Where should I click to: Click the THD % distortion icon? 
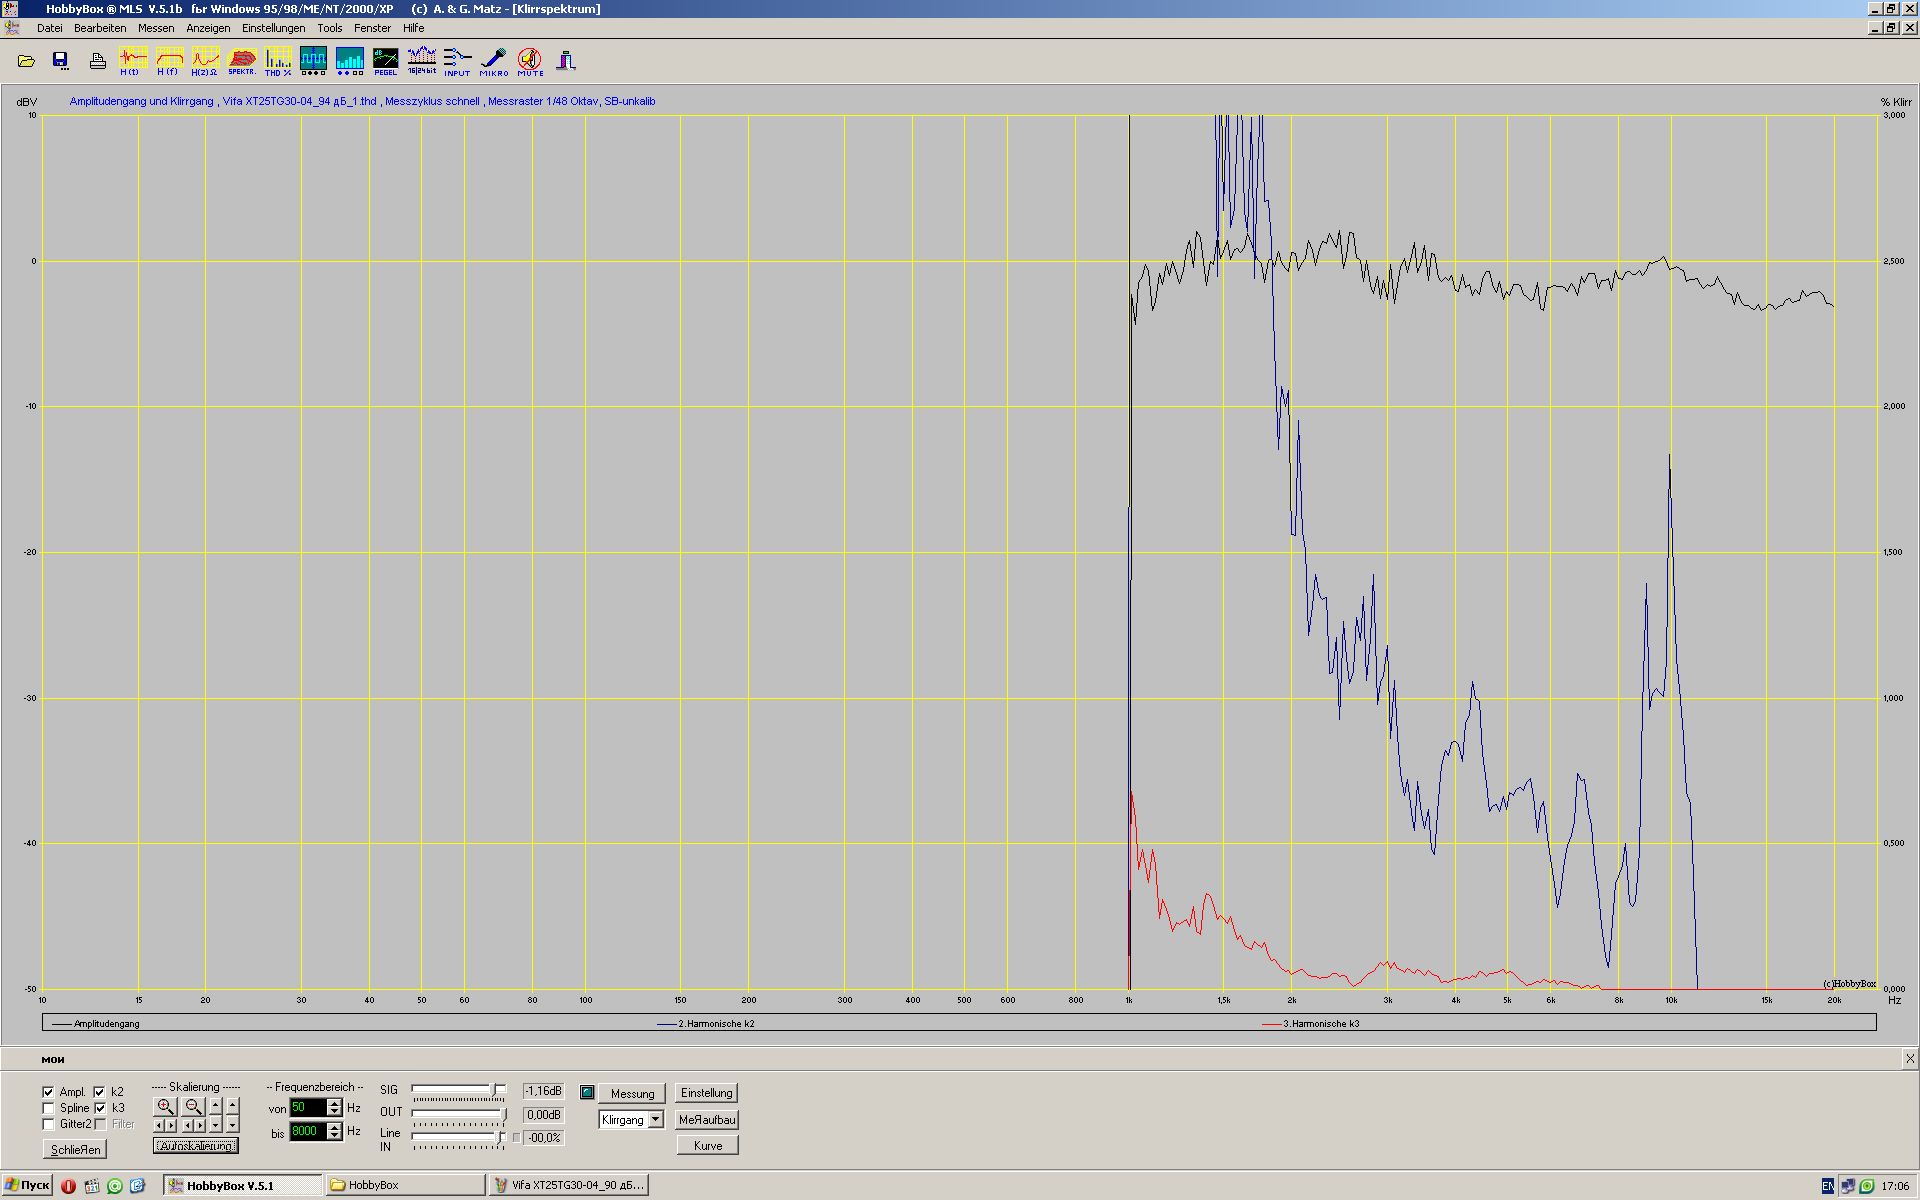[278, 60]
